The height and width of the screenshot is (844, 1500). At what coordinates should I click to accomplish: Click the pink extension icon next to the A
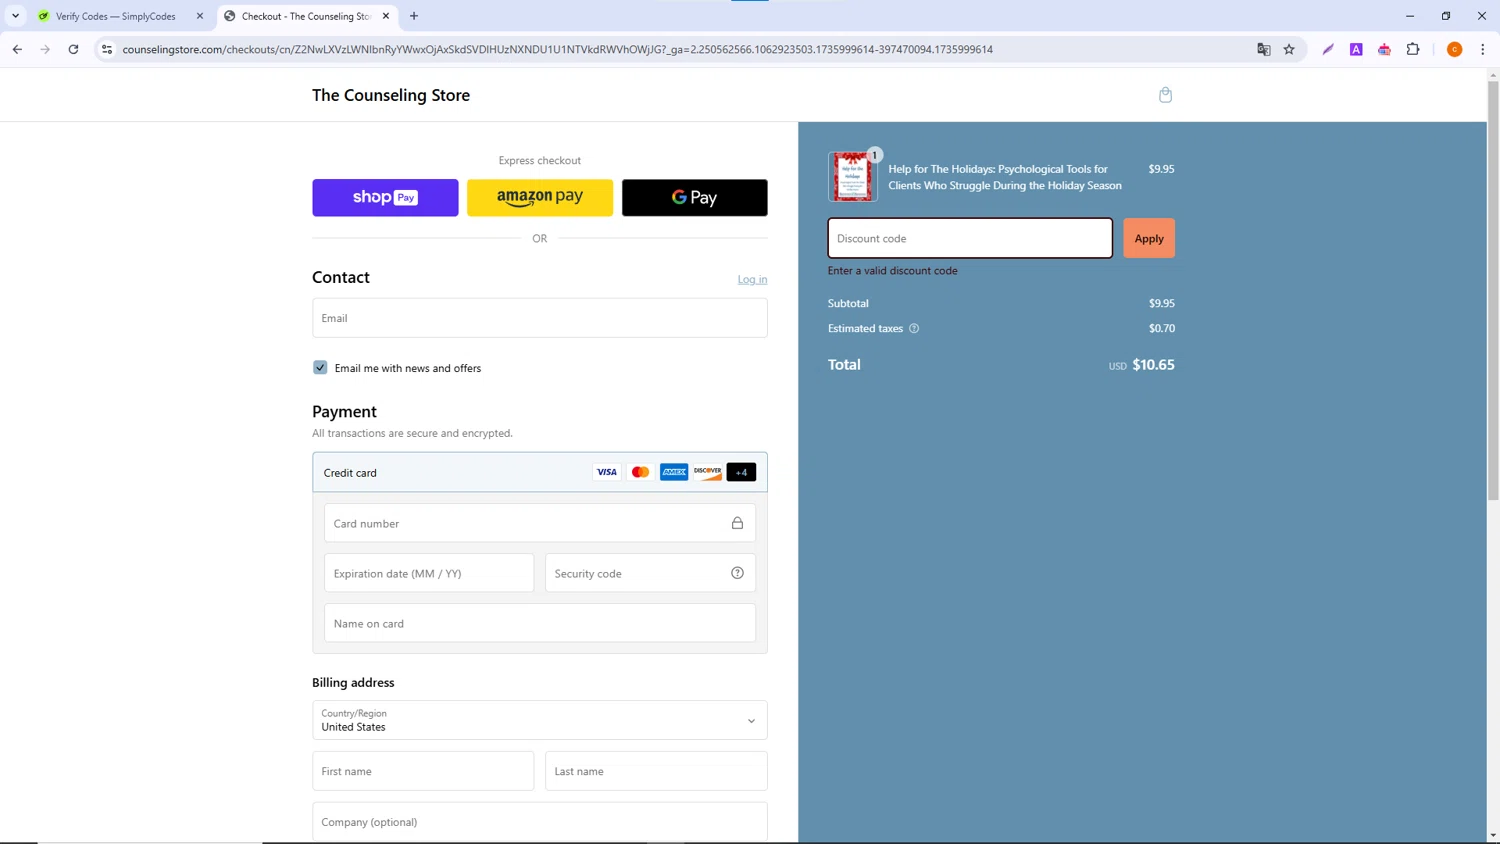tap(1384, 49)
